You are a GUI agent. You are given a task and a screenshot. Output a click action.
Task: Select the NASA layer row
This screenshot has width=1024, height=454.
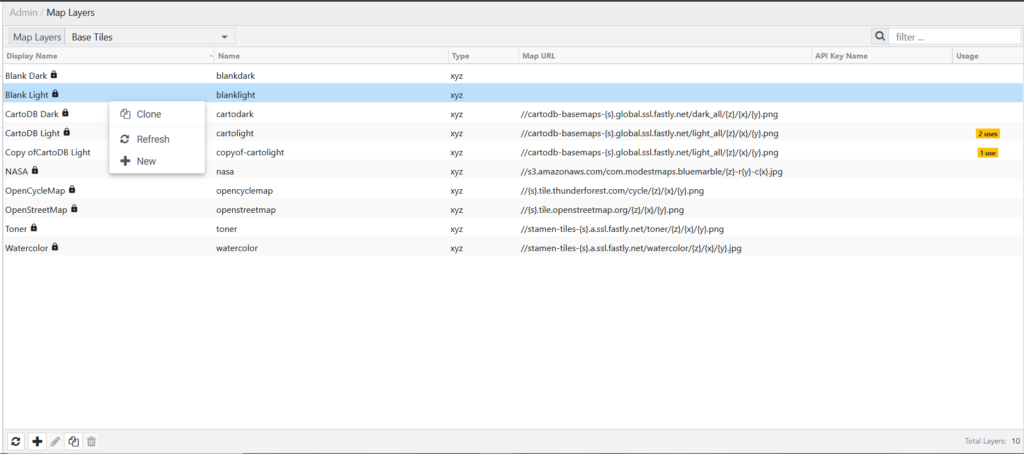tap(511, 171)
